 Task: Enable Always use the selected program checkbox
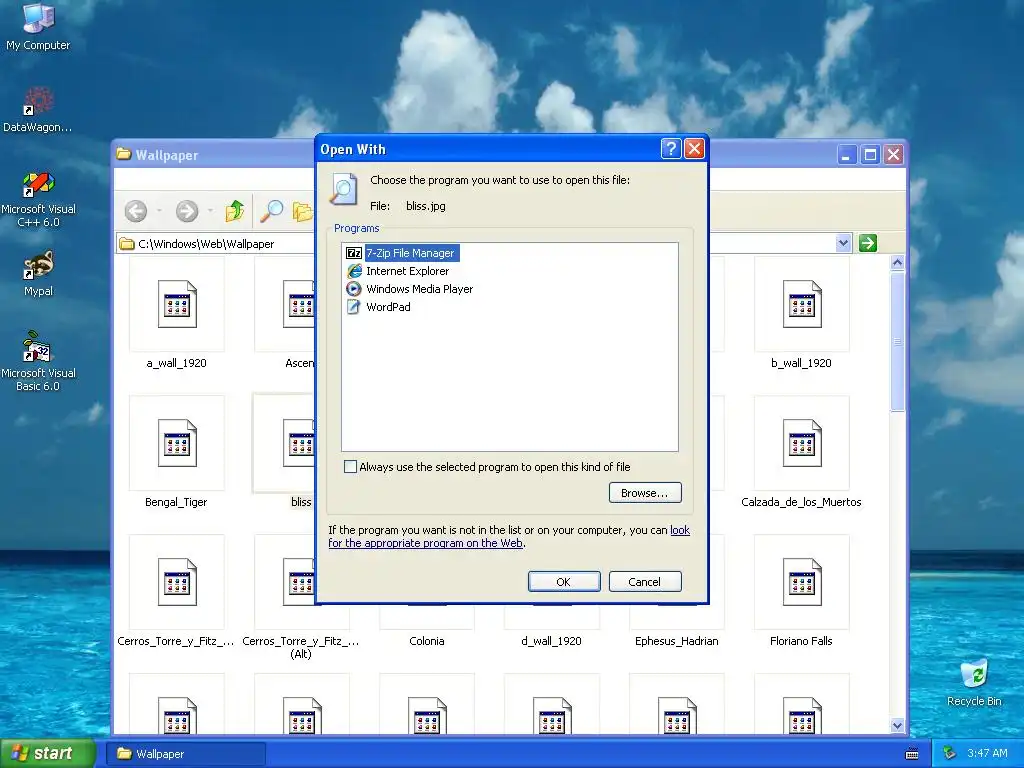coord(351,467)
